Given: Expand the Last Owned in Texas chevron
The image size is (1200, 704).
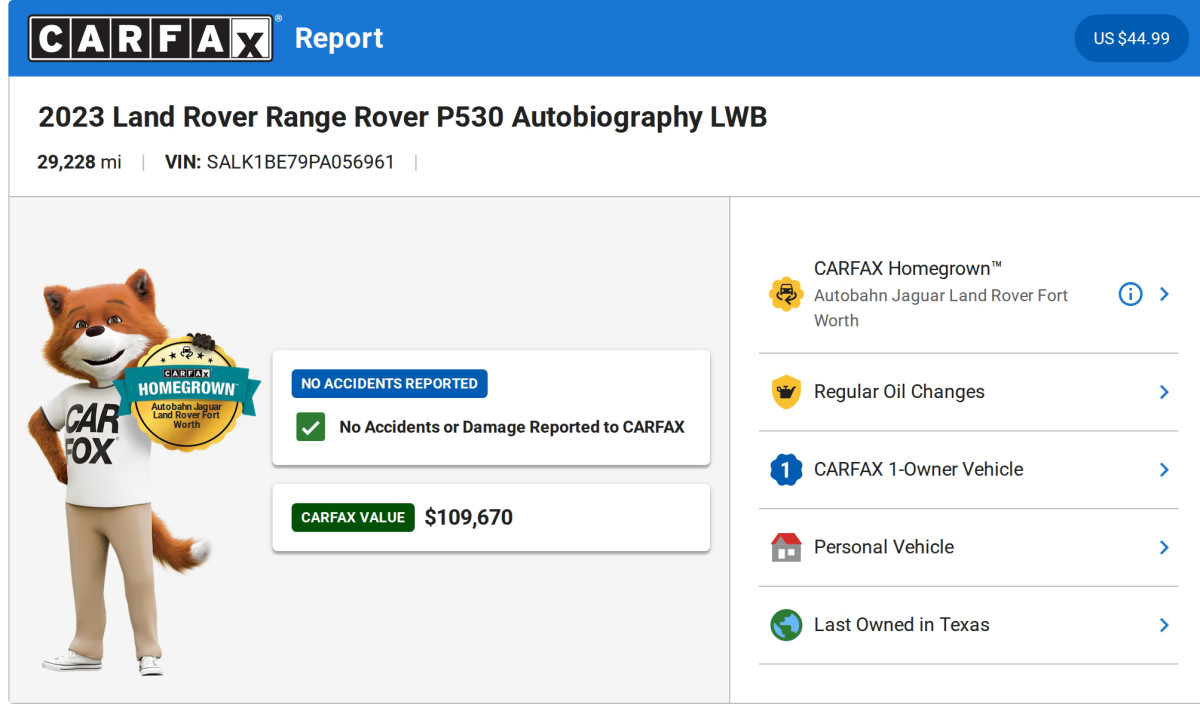Looking at the screenshot, I should 1164,625.
